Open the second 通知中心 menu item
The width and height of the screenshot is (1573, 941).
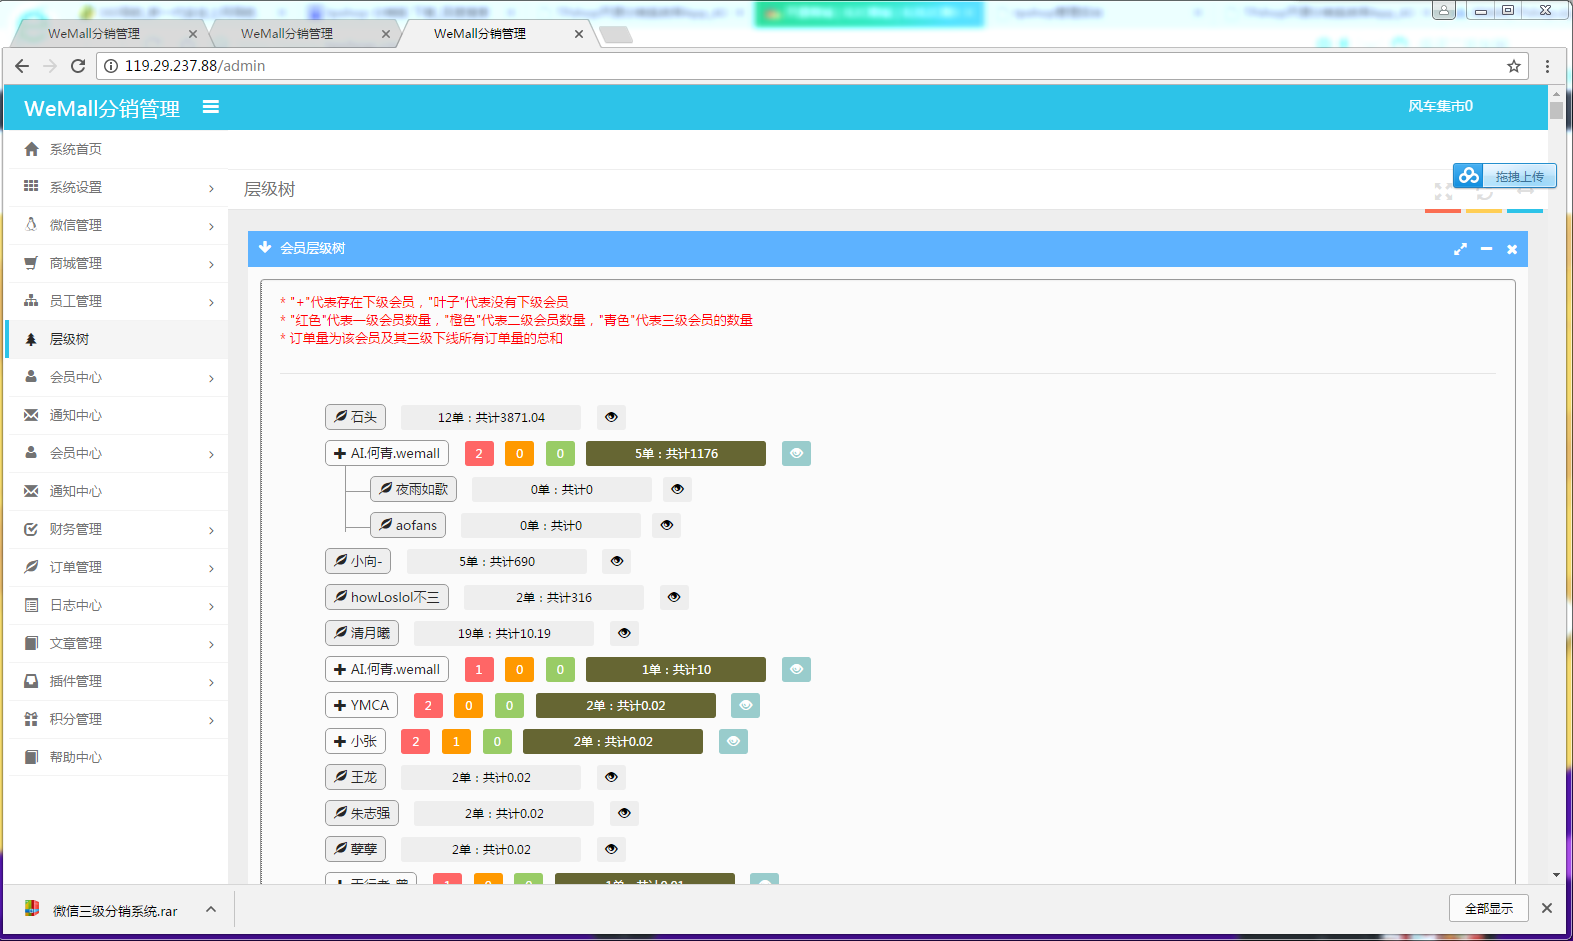pos(116,491)
